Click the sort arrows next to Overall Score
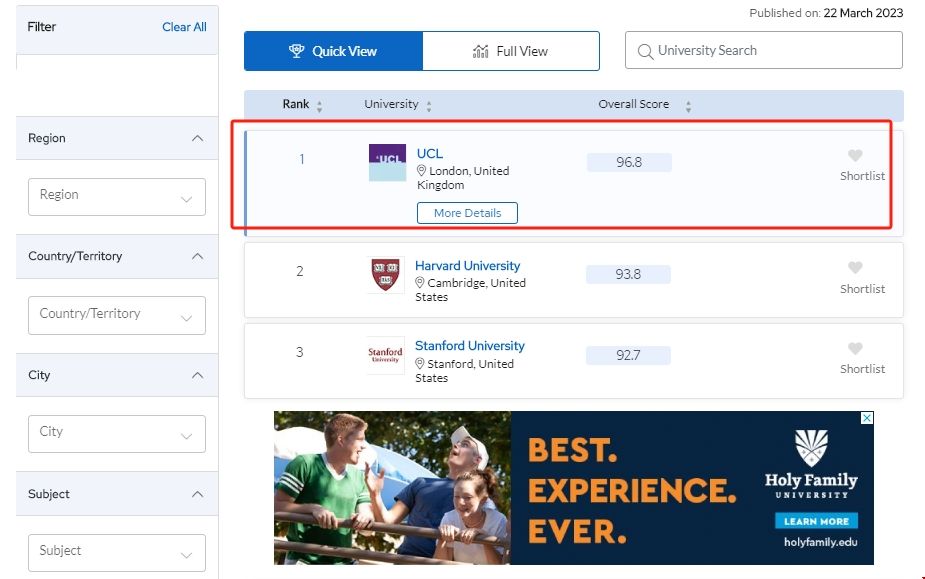This screenshot has width=925, height=579. point(687,104)
